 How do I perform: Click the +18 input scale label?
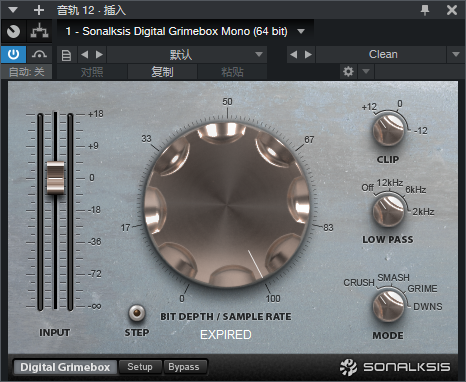pos(96,114)
